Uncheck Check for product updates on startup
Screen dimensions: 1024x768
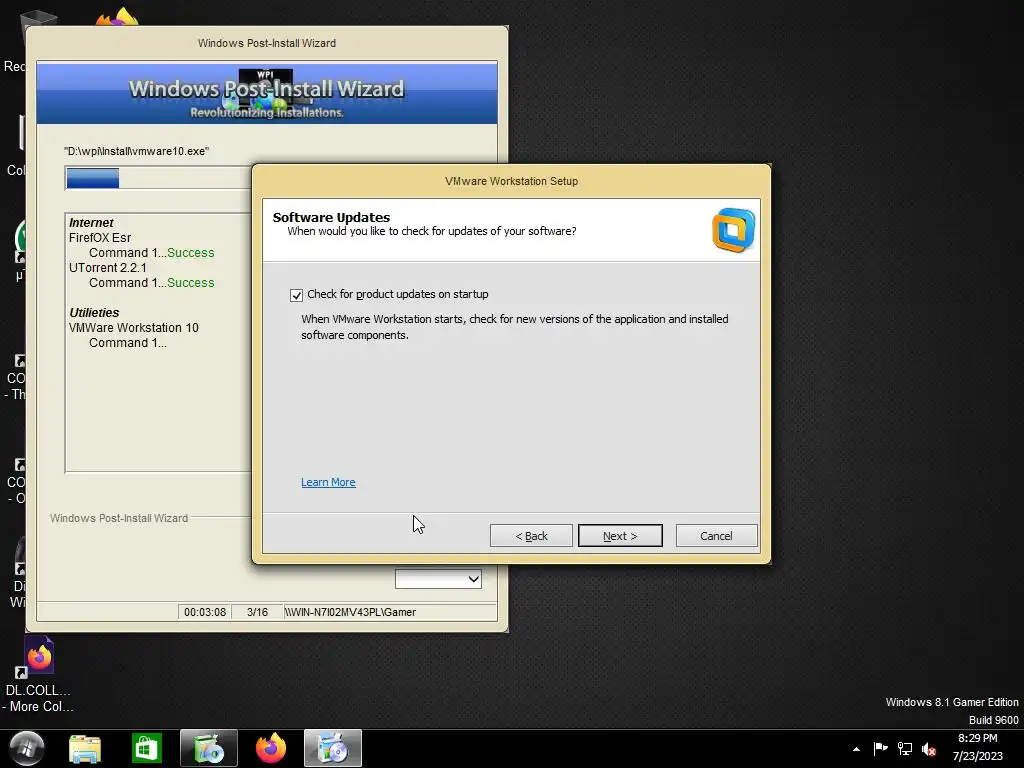click(x=296, y=295)
